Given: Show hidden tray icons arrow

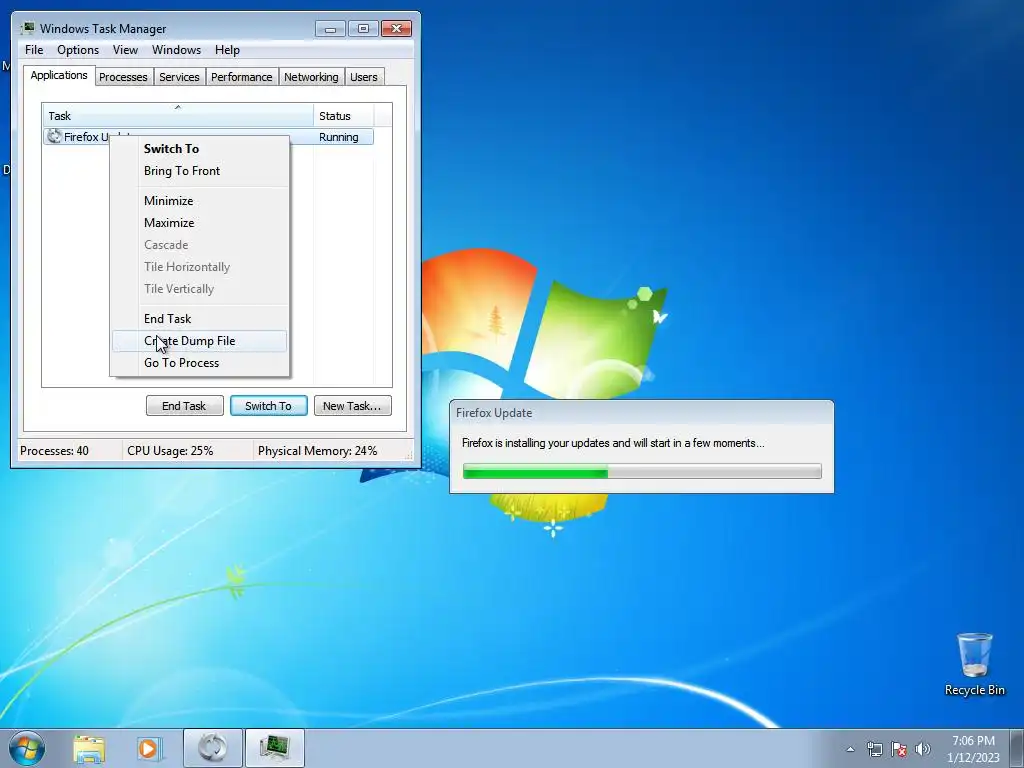Looking at the screenshot, I should [850, 749].
